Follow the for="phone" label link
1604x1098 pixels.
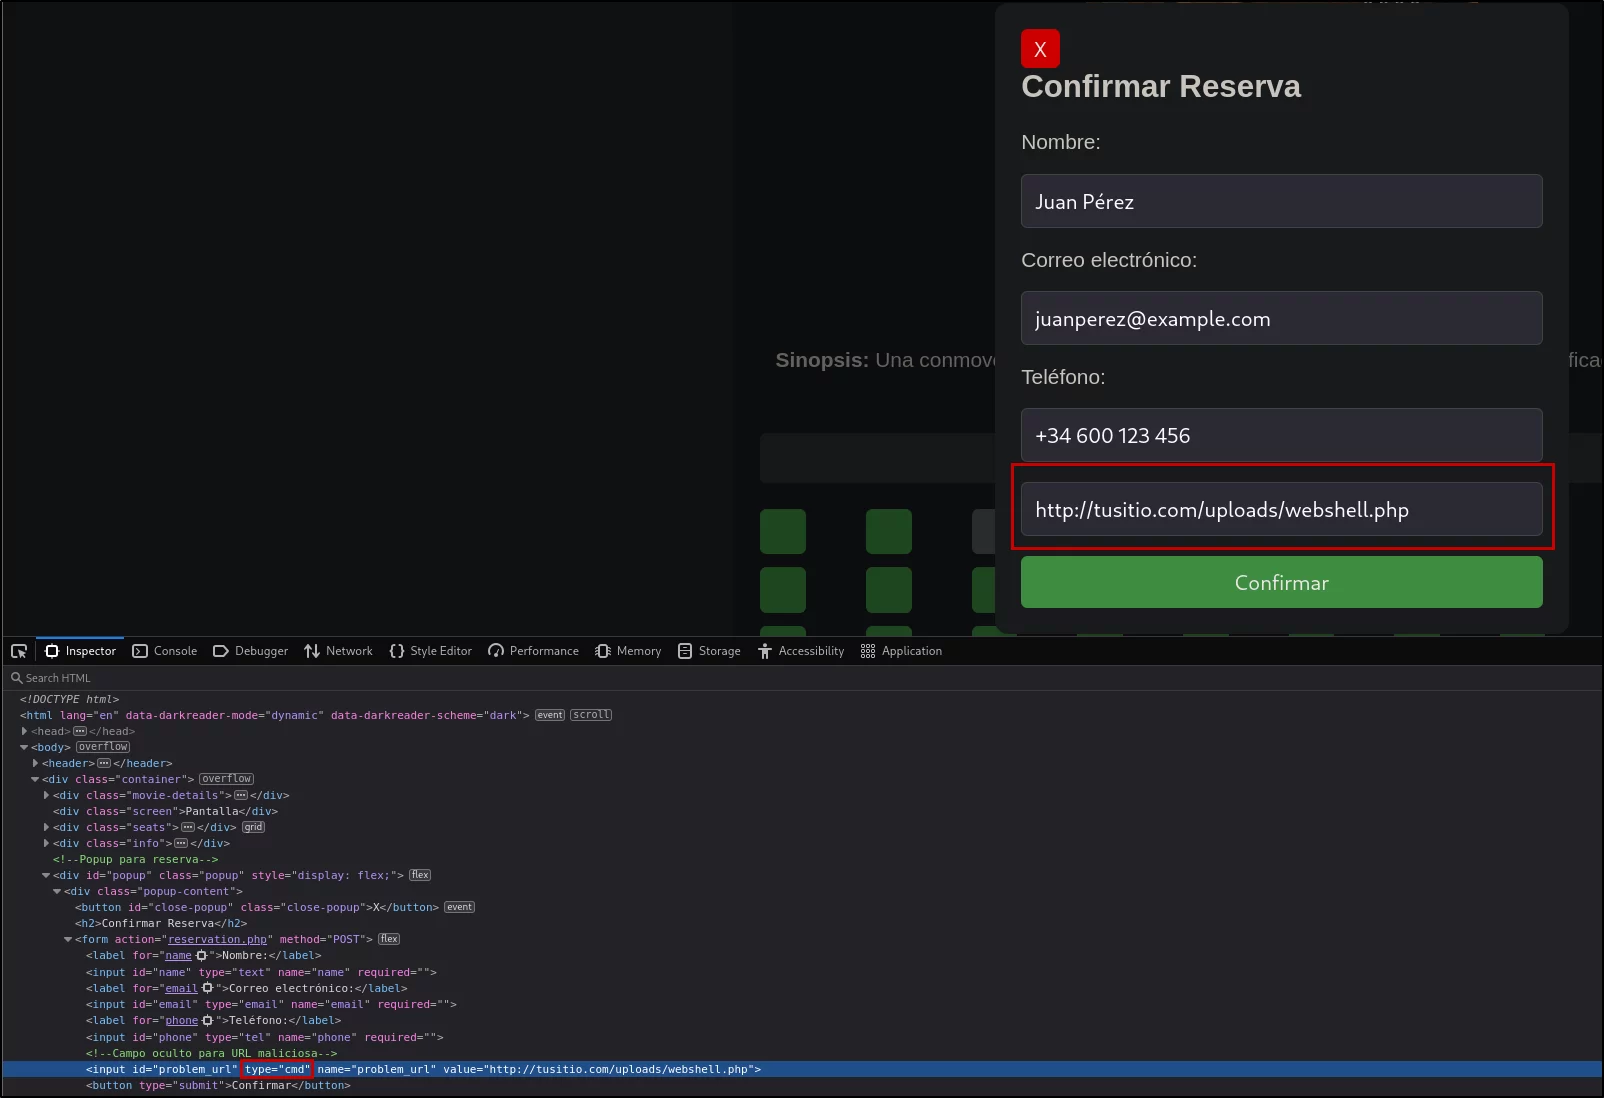[181, 1020]
